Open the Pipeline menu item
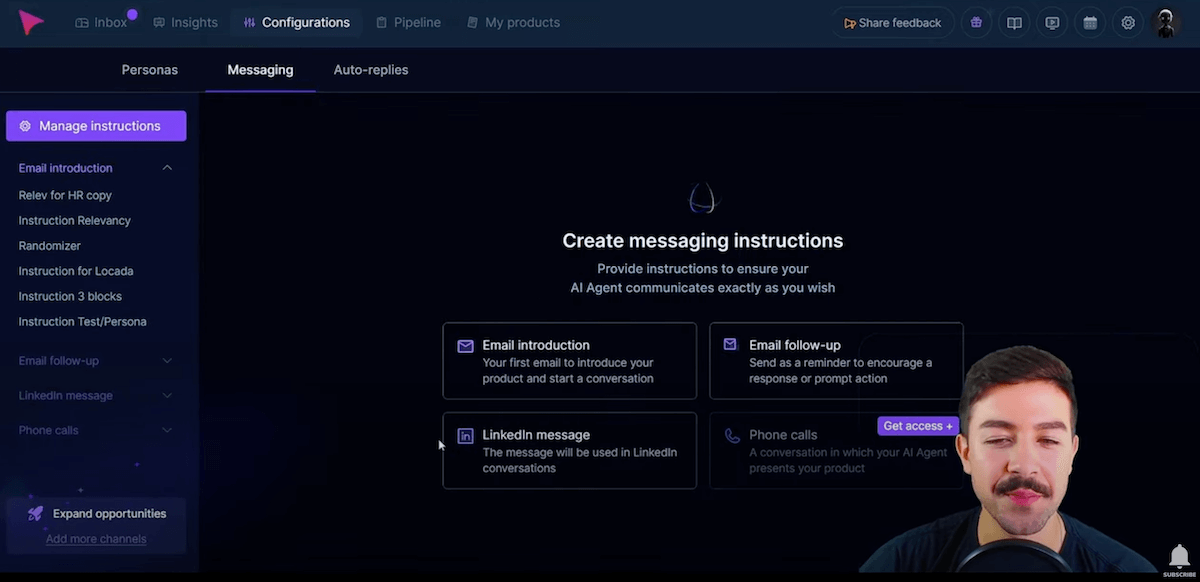 (408, 22)
